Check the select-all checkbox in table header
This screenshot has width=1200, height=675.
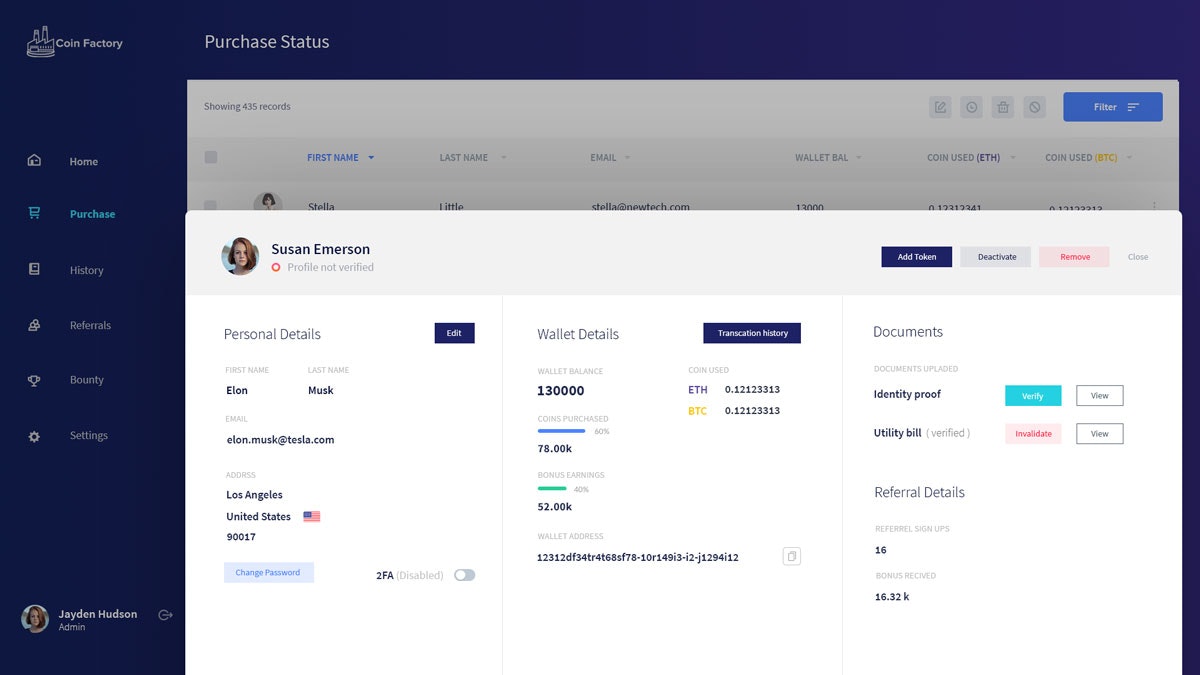[210, 157]
